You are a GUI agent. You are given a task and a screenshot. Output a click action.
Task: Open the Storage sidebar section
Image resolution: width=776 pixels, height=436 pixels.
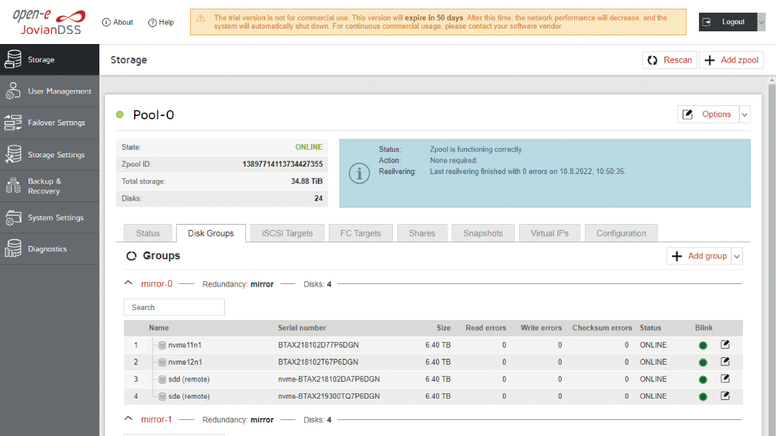click(49, 59)
